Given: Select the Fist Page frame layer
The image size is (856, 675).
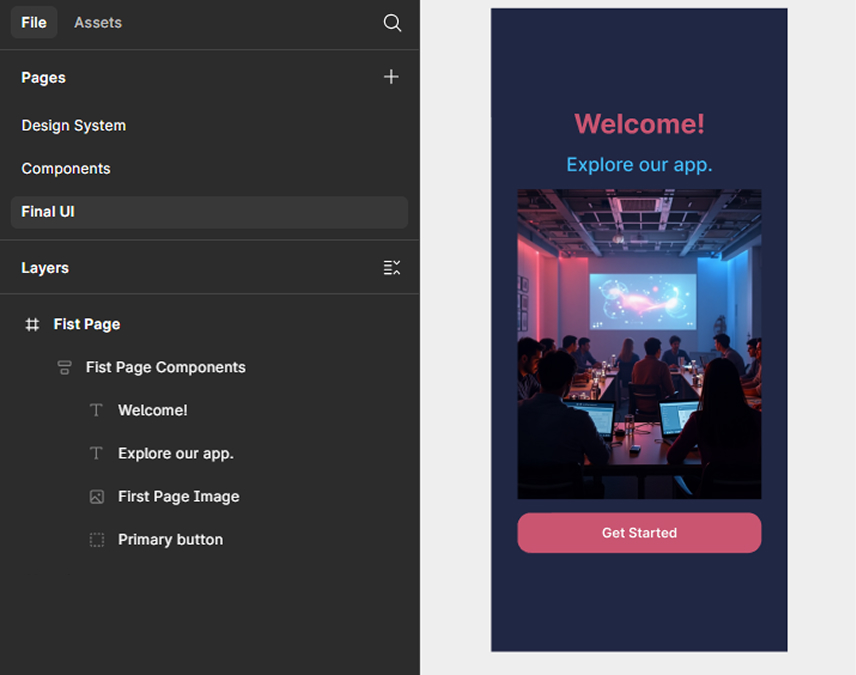Looking at the screenshot, I should [x=87, y=324].
